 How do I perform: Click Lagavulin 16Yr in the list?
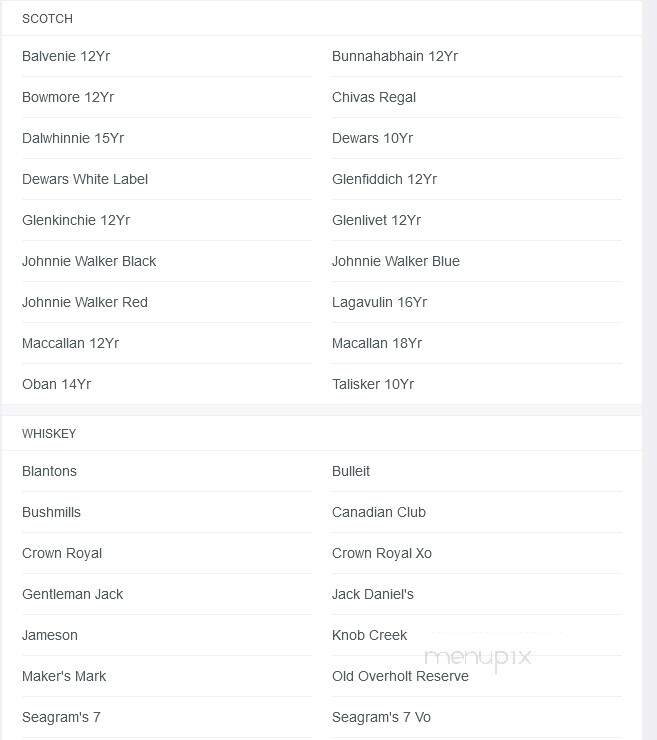click(379, 302)
